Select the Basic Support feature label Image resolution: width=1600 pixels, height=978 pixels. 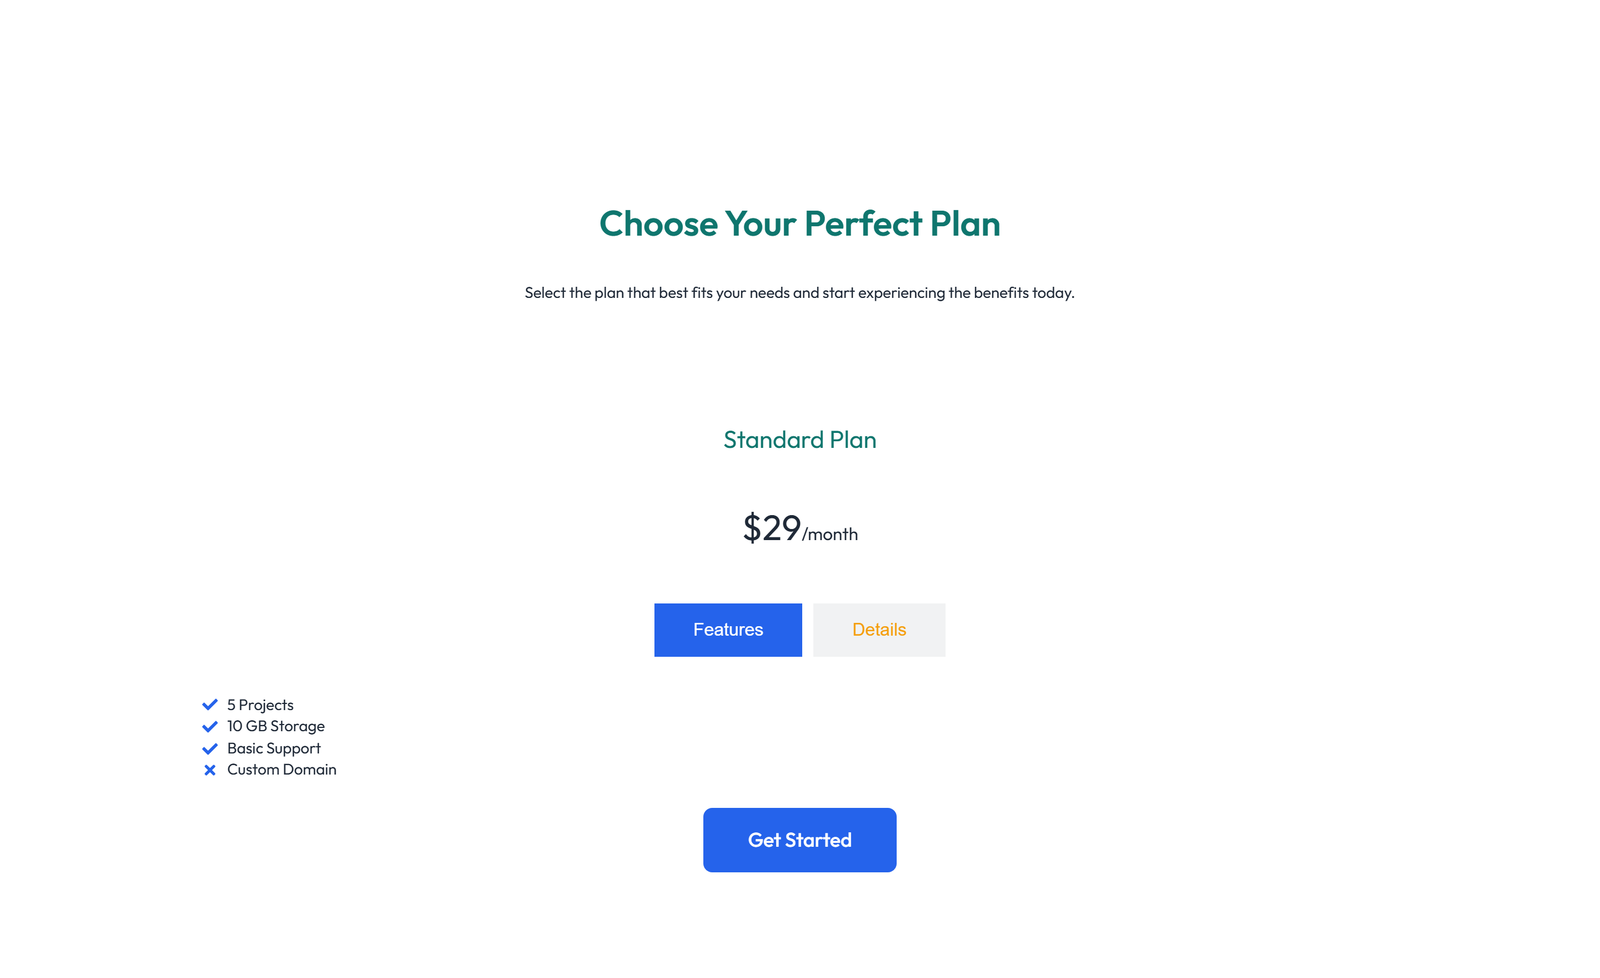click(x=273, y=748)
